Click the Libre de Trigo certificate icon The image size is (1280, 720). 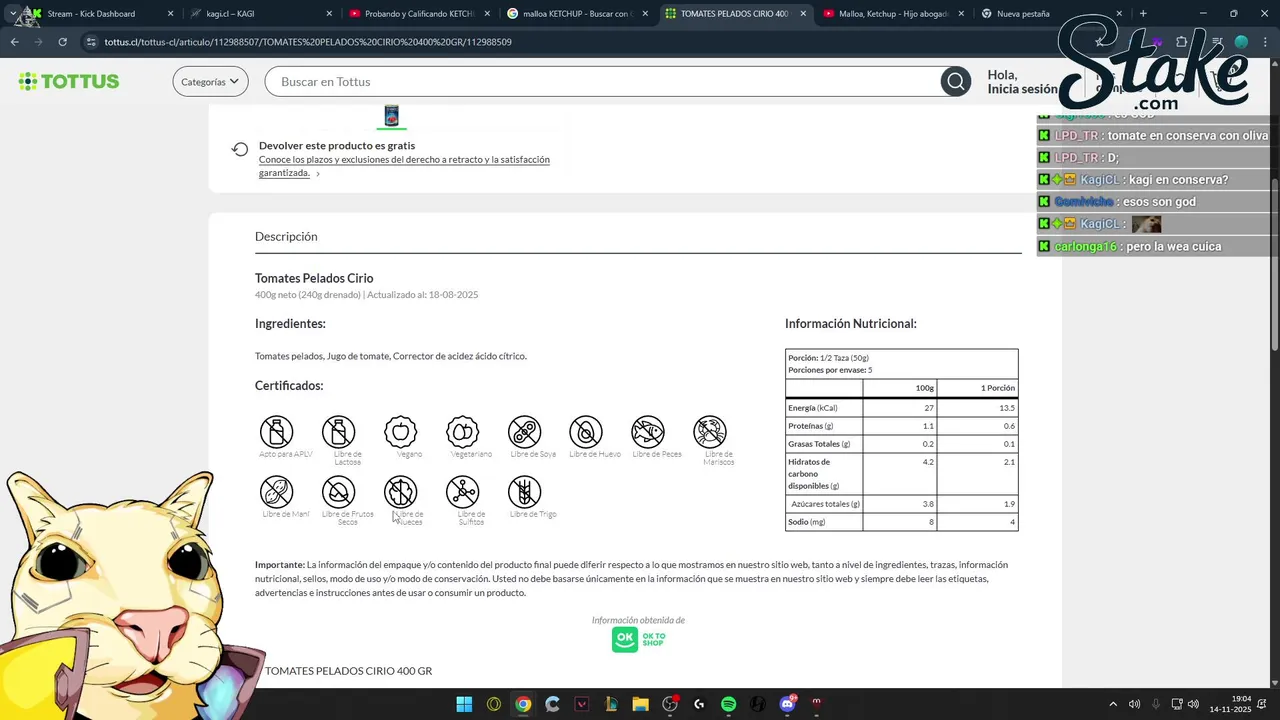[525, 492]
